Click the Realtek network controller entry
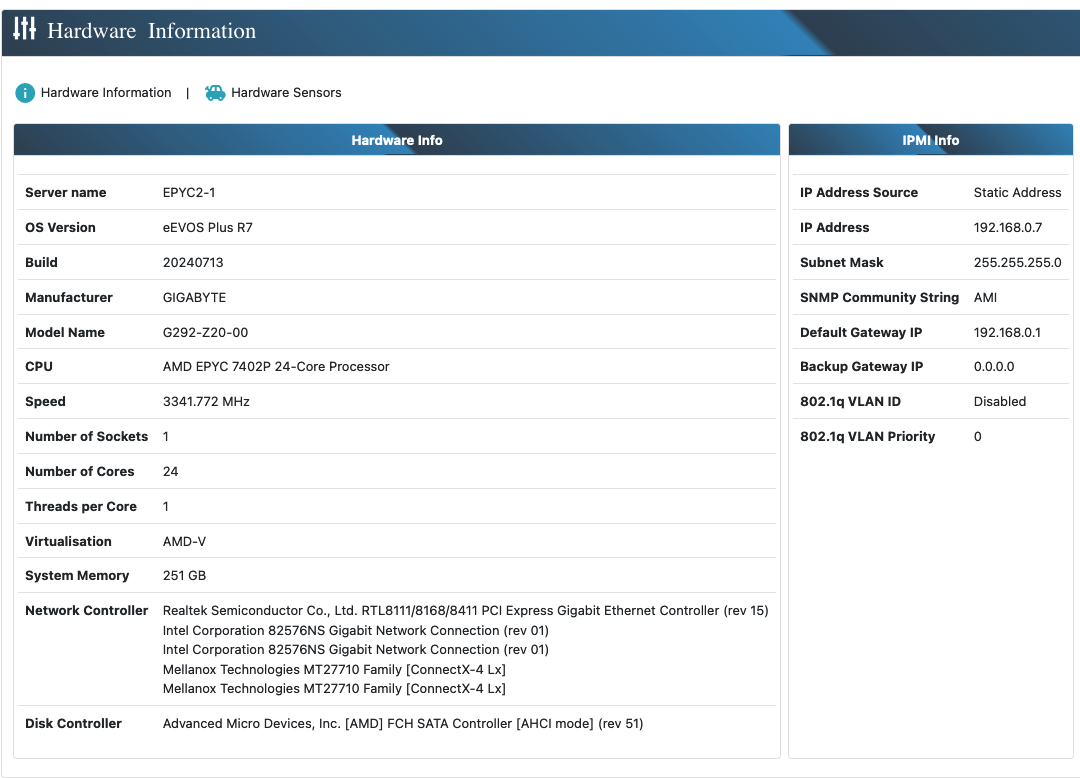Image resolution: width=1080 pixels, height=778 pixels. click(x=465, y=611)
